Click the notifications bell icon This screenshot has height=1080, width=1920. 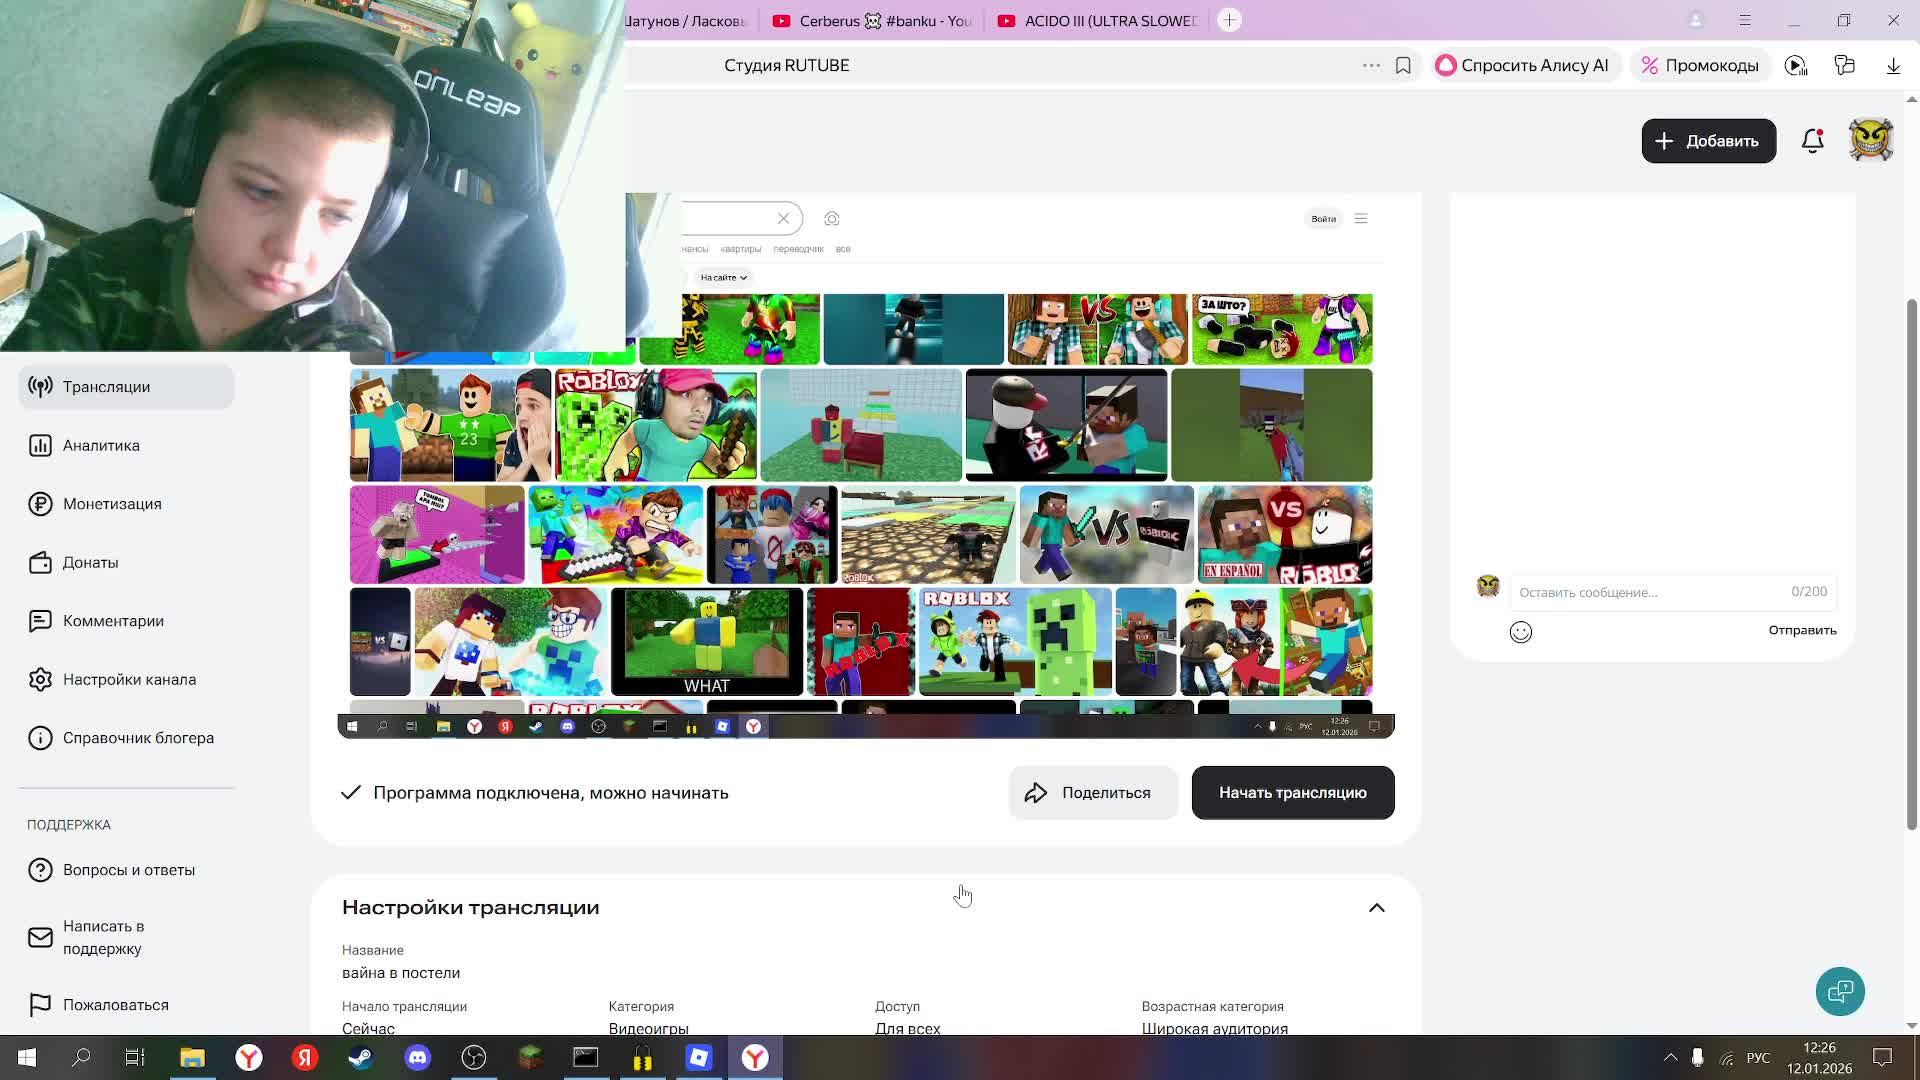[x=1812, y=141]
